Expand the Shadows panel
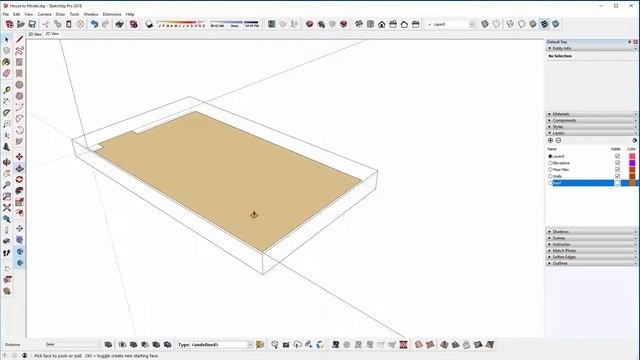Viewport: 640px width, 360px height. tap(591, 231)
